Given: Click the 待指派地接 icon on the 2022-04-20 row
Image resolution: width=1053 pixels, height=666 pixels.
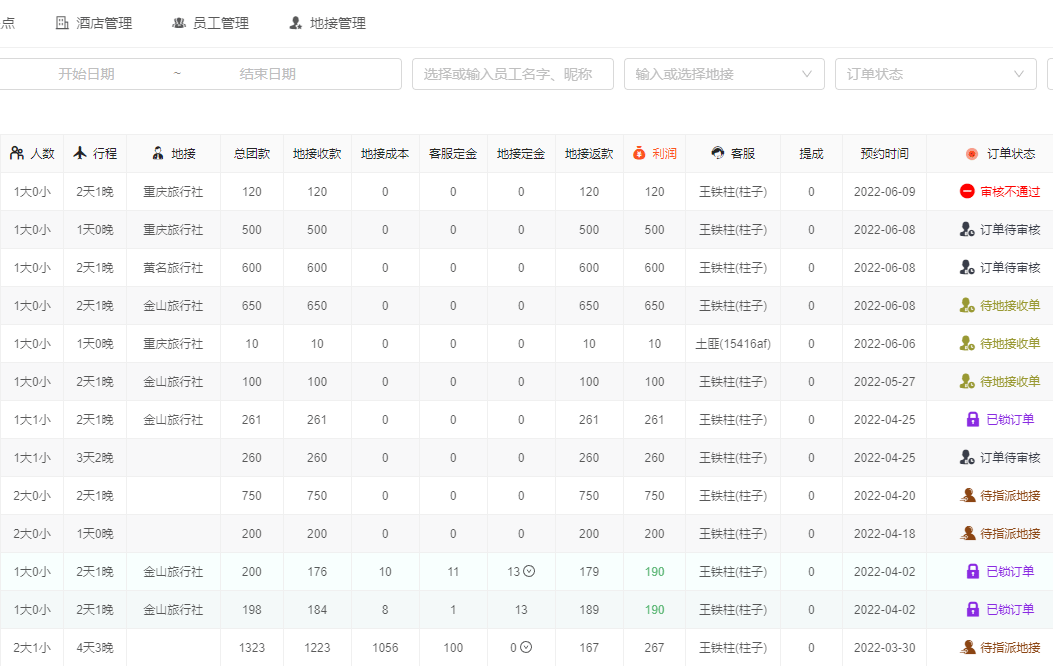Looking at the screenshot, I should click(967, 495).
